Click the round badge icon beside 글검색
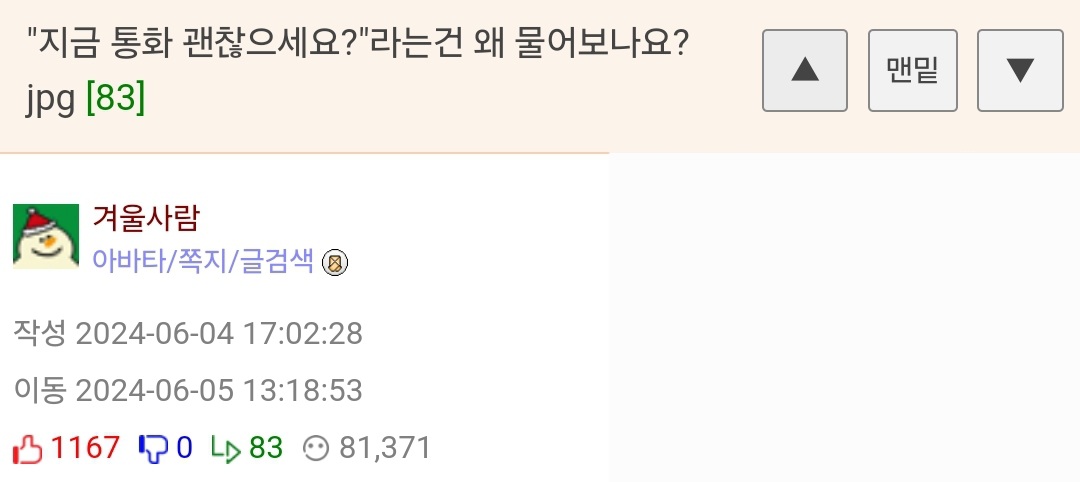 pos(335,263)
